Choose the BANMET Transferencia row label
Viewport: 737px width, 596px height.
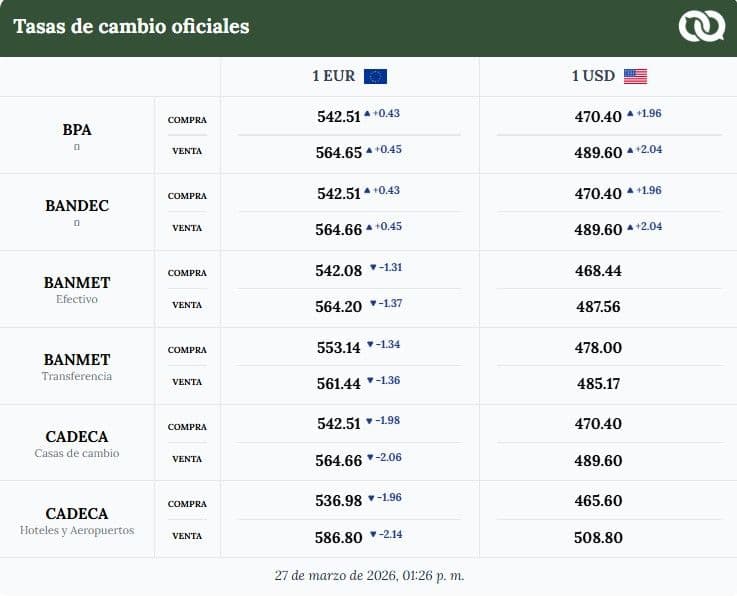tap(77, 365)
